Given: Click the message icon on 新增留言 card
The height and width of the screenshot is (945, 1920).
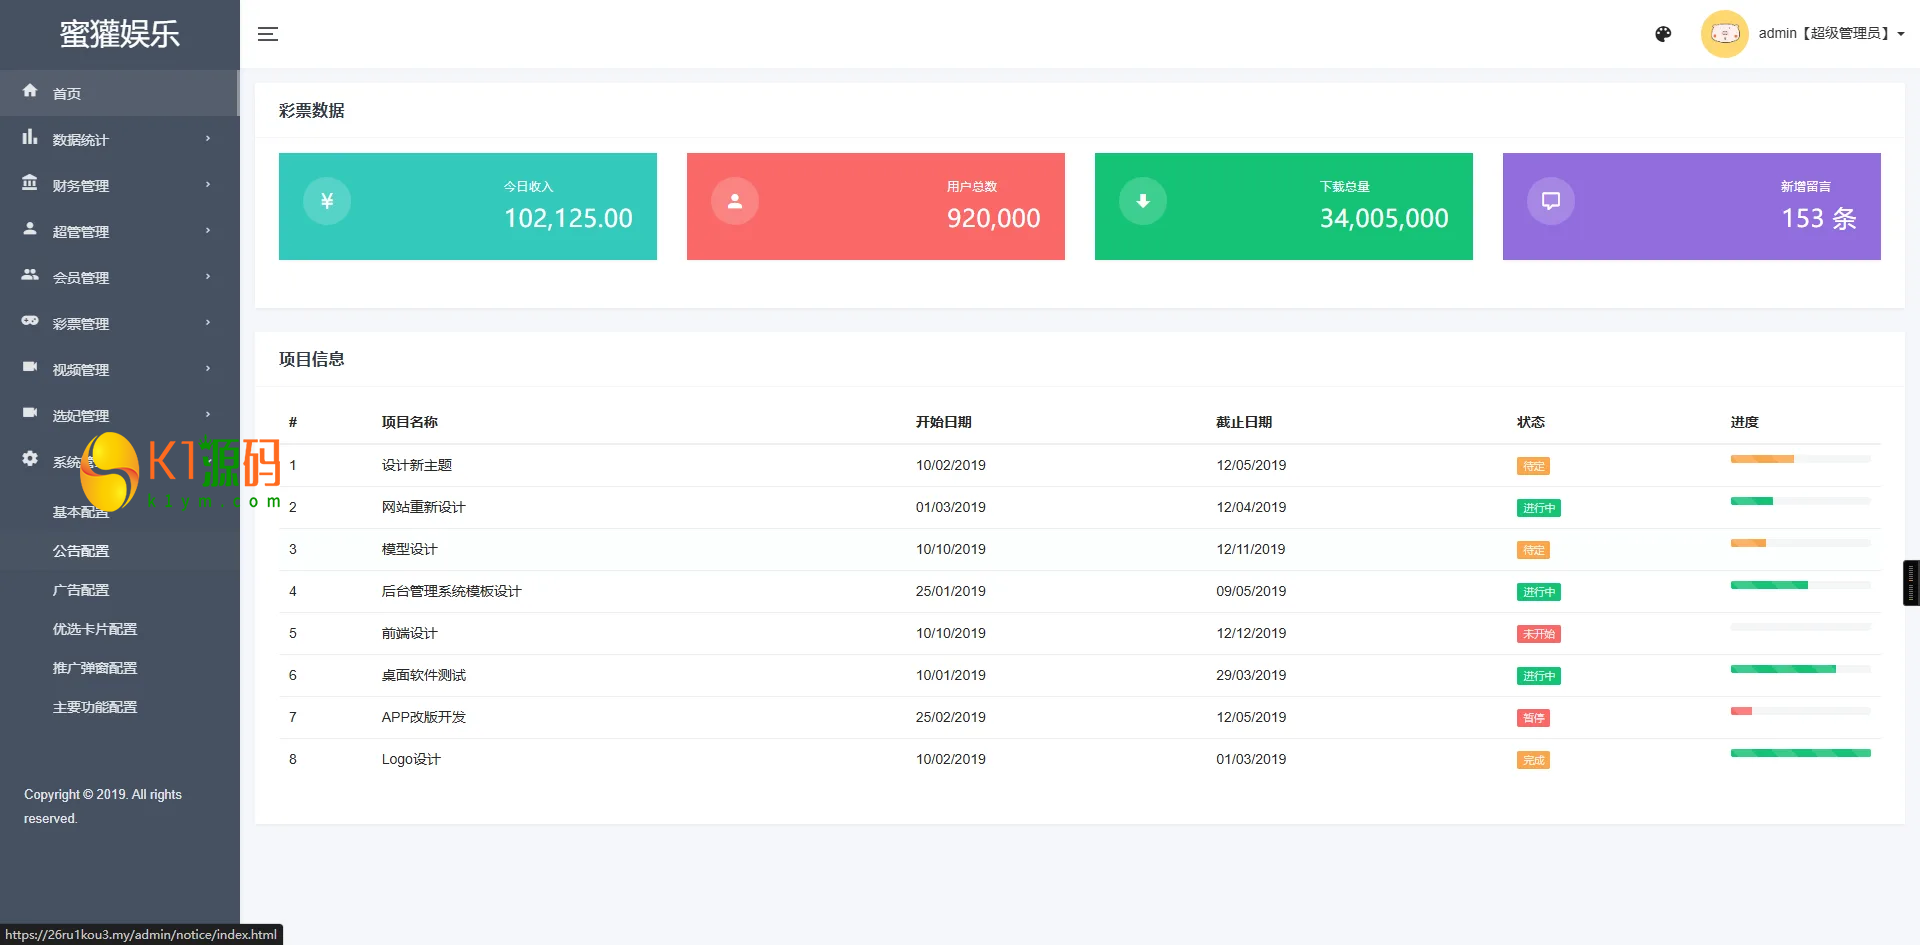Looking at the screenshot, I should [x=1551, y=201].
